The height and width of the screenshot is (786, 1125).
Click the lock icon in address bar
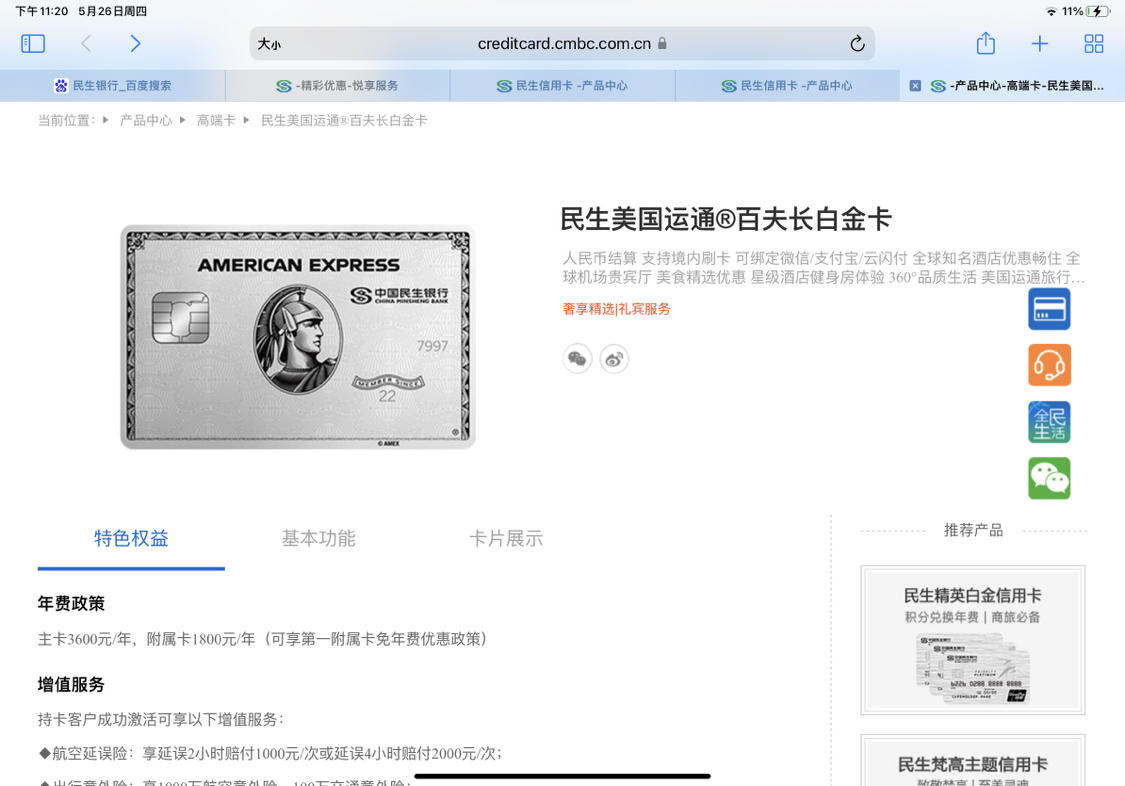tap(662, 44)
